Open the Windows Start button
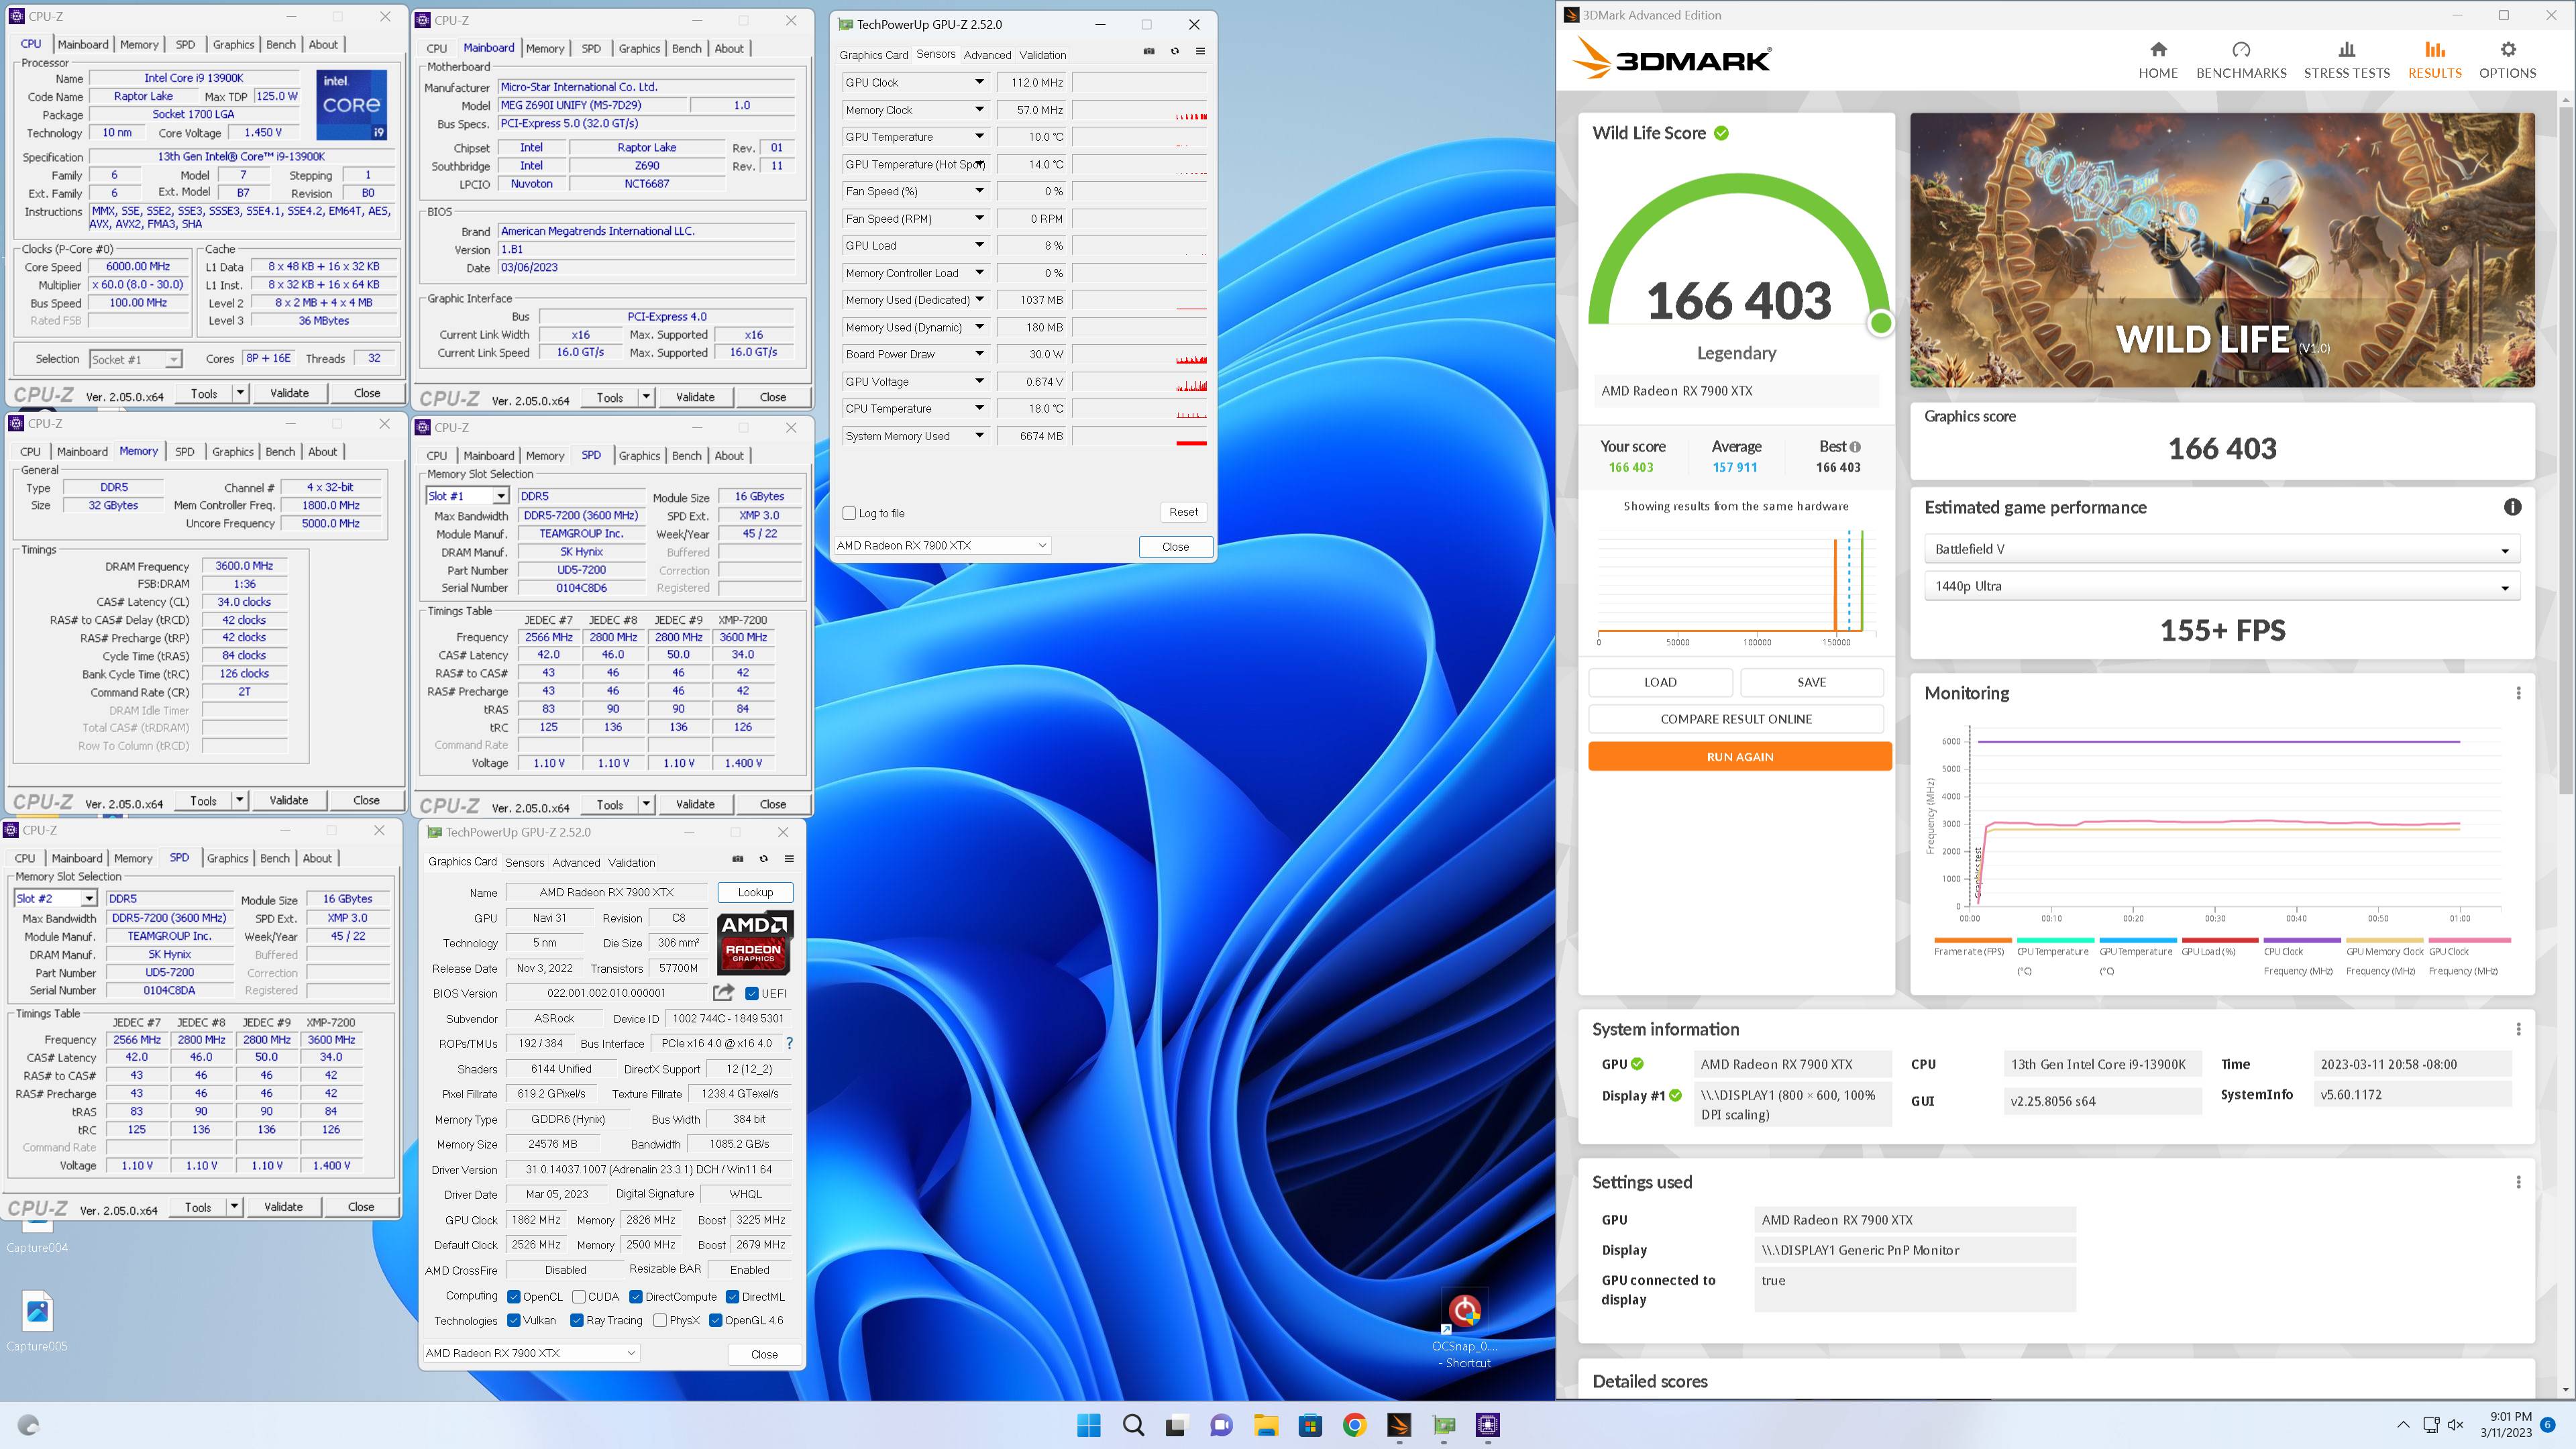The width and height of the screenshot is (2576, 1449). click(x=1089, y=1425)
